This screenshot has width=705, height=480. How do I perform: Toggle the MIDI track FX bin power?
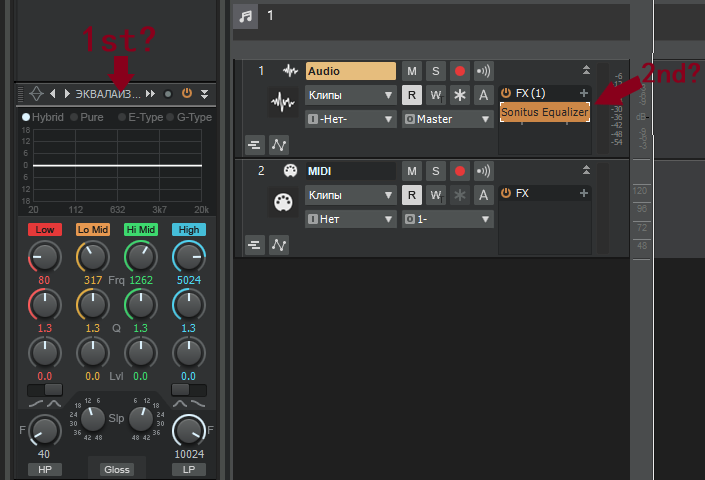tap(506, 193)
